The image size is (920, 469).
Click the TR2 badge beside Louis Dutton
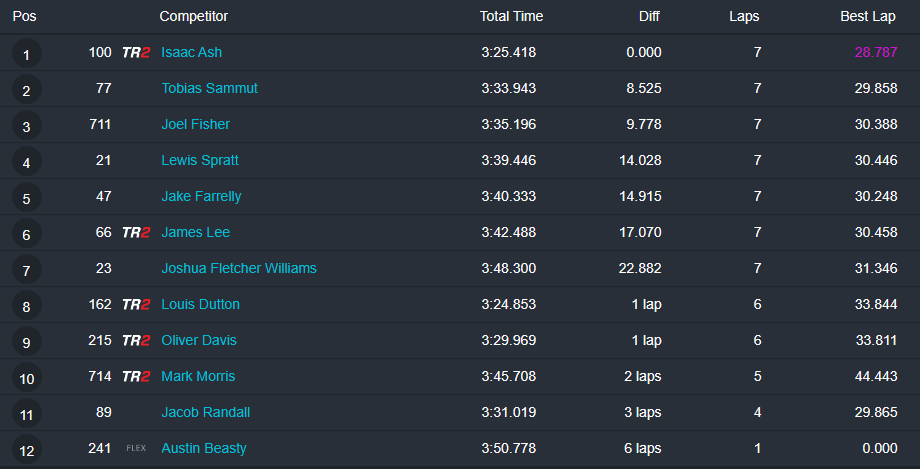point(135,305)
